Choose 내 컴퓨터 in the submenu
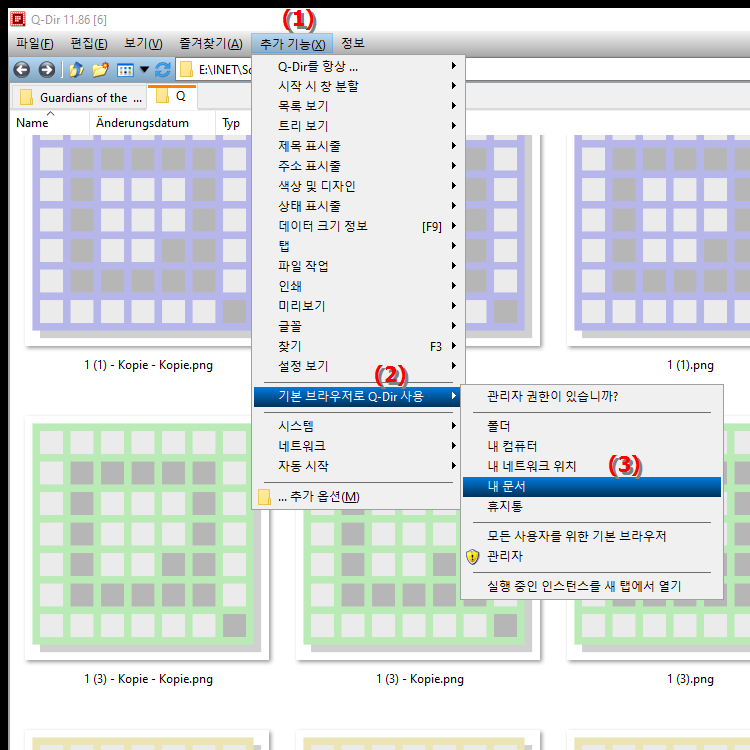 tap(592, 446)
